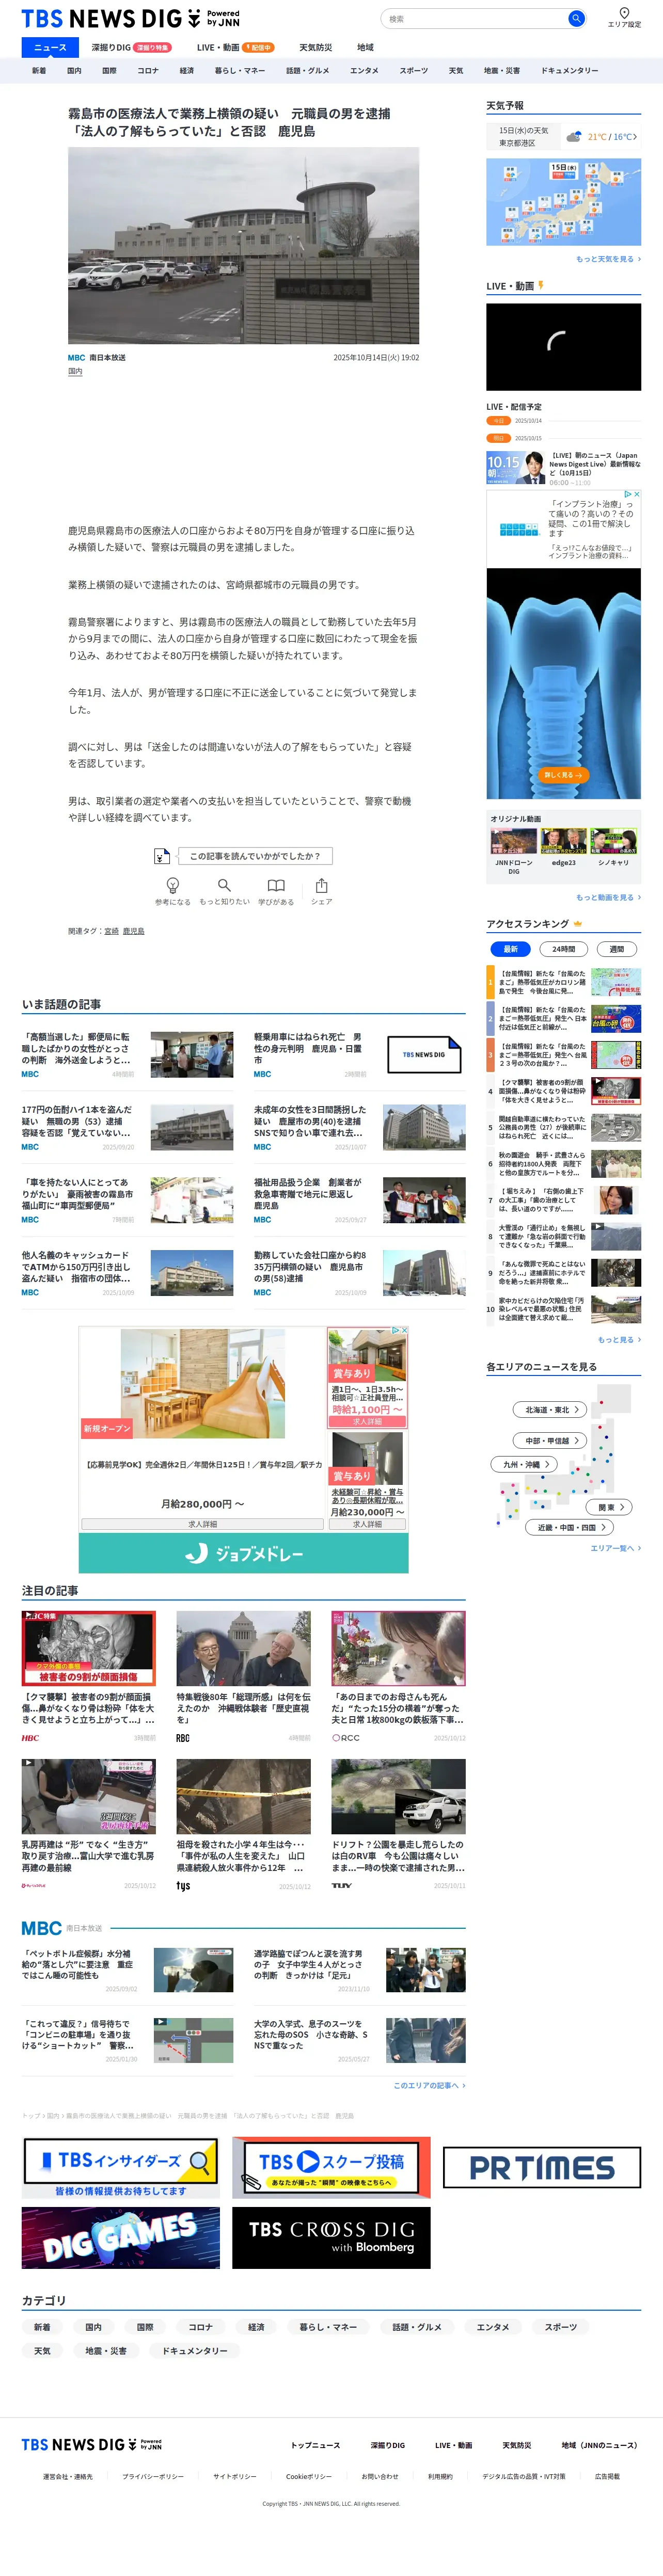Select 地震・災害 in the category bar

click(502, 71)
